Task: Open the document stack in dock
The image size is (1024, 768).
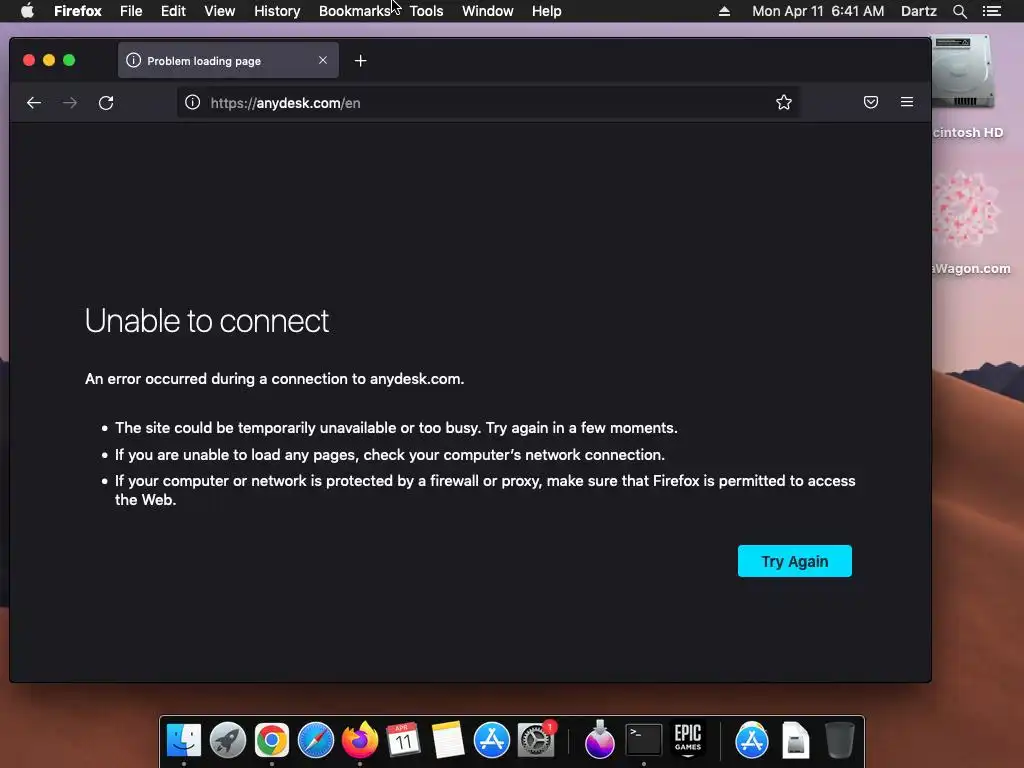Action: point(795,740)
